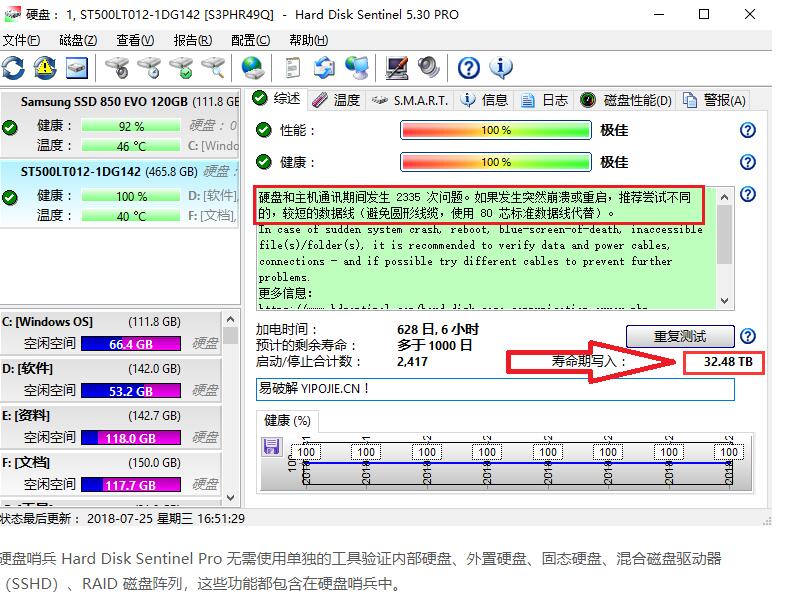
Task: Click the ST500LT012 40 °C temperature bar
Action: (x=131, y=216)
